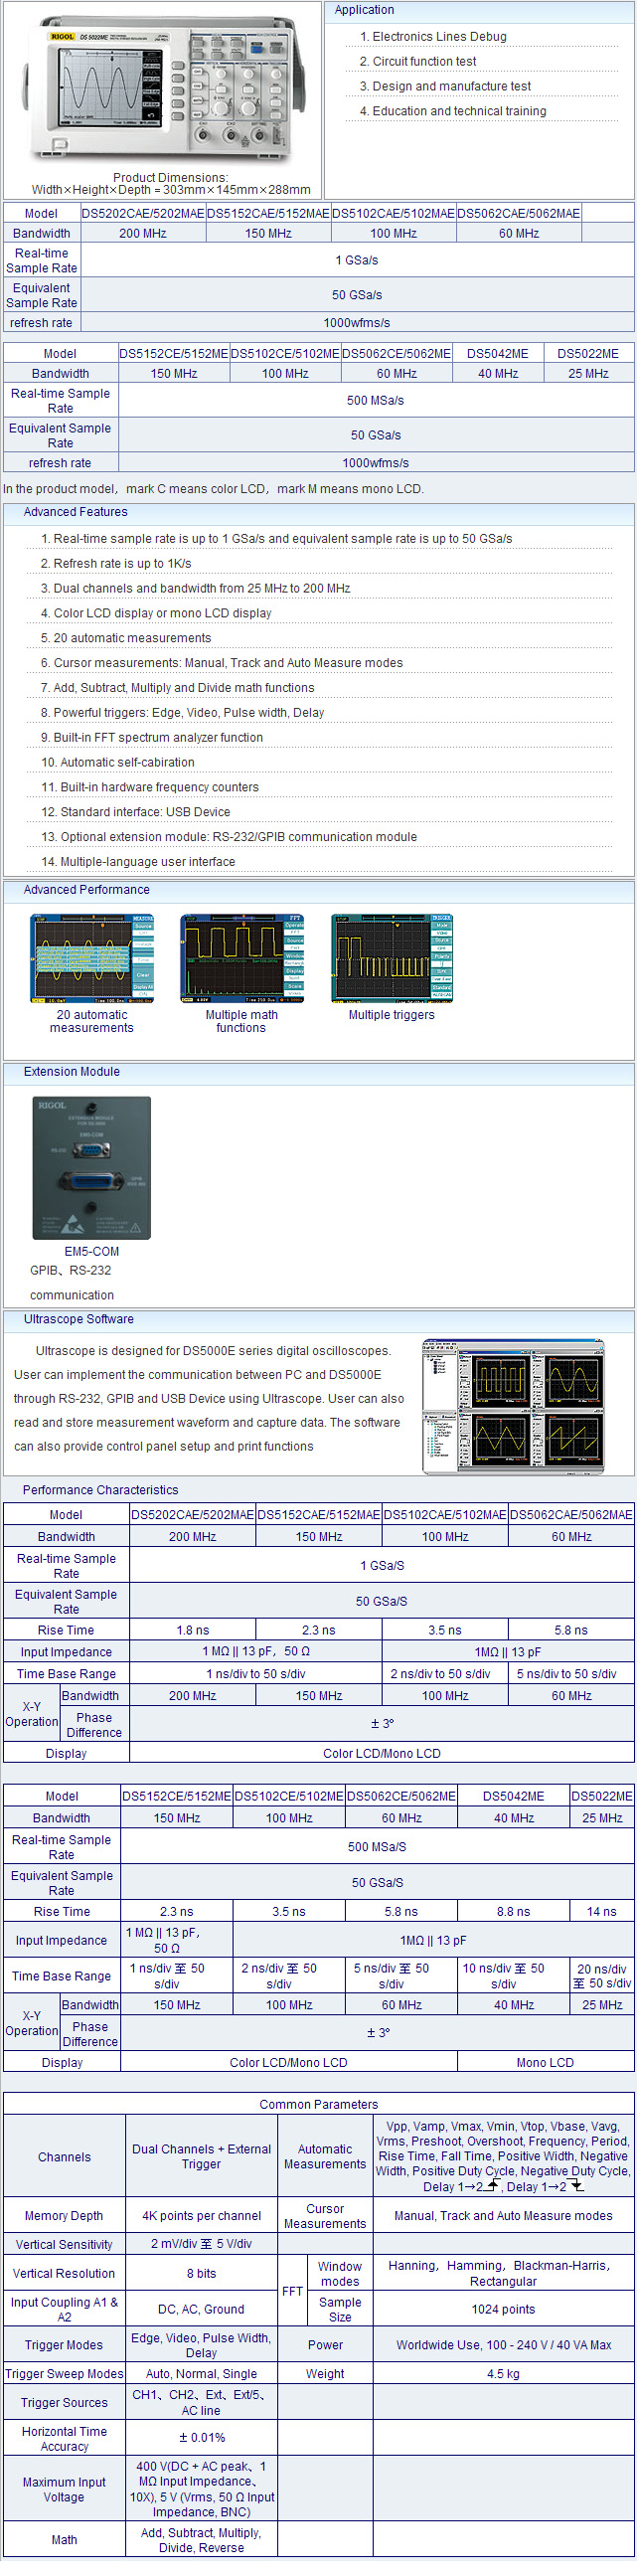
Task: Click '4. Education and technical training' item
Action: 453,112
